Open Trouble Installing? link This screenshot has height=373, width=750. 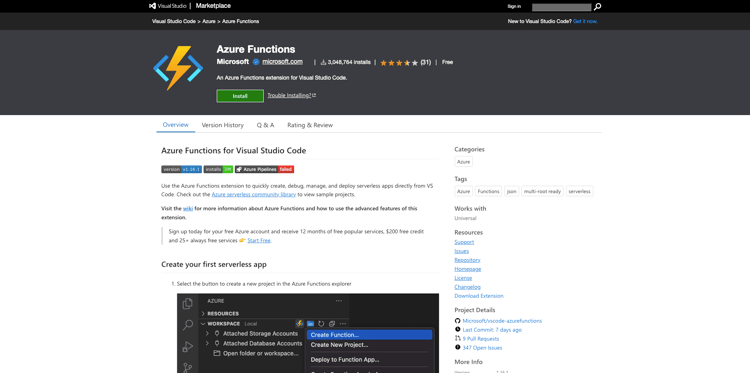coord(291,96)
